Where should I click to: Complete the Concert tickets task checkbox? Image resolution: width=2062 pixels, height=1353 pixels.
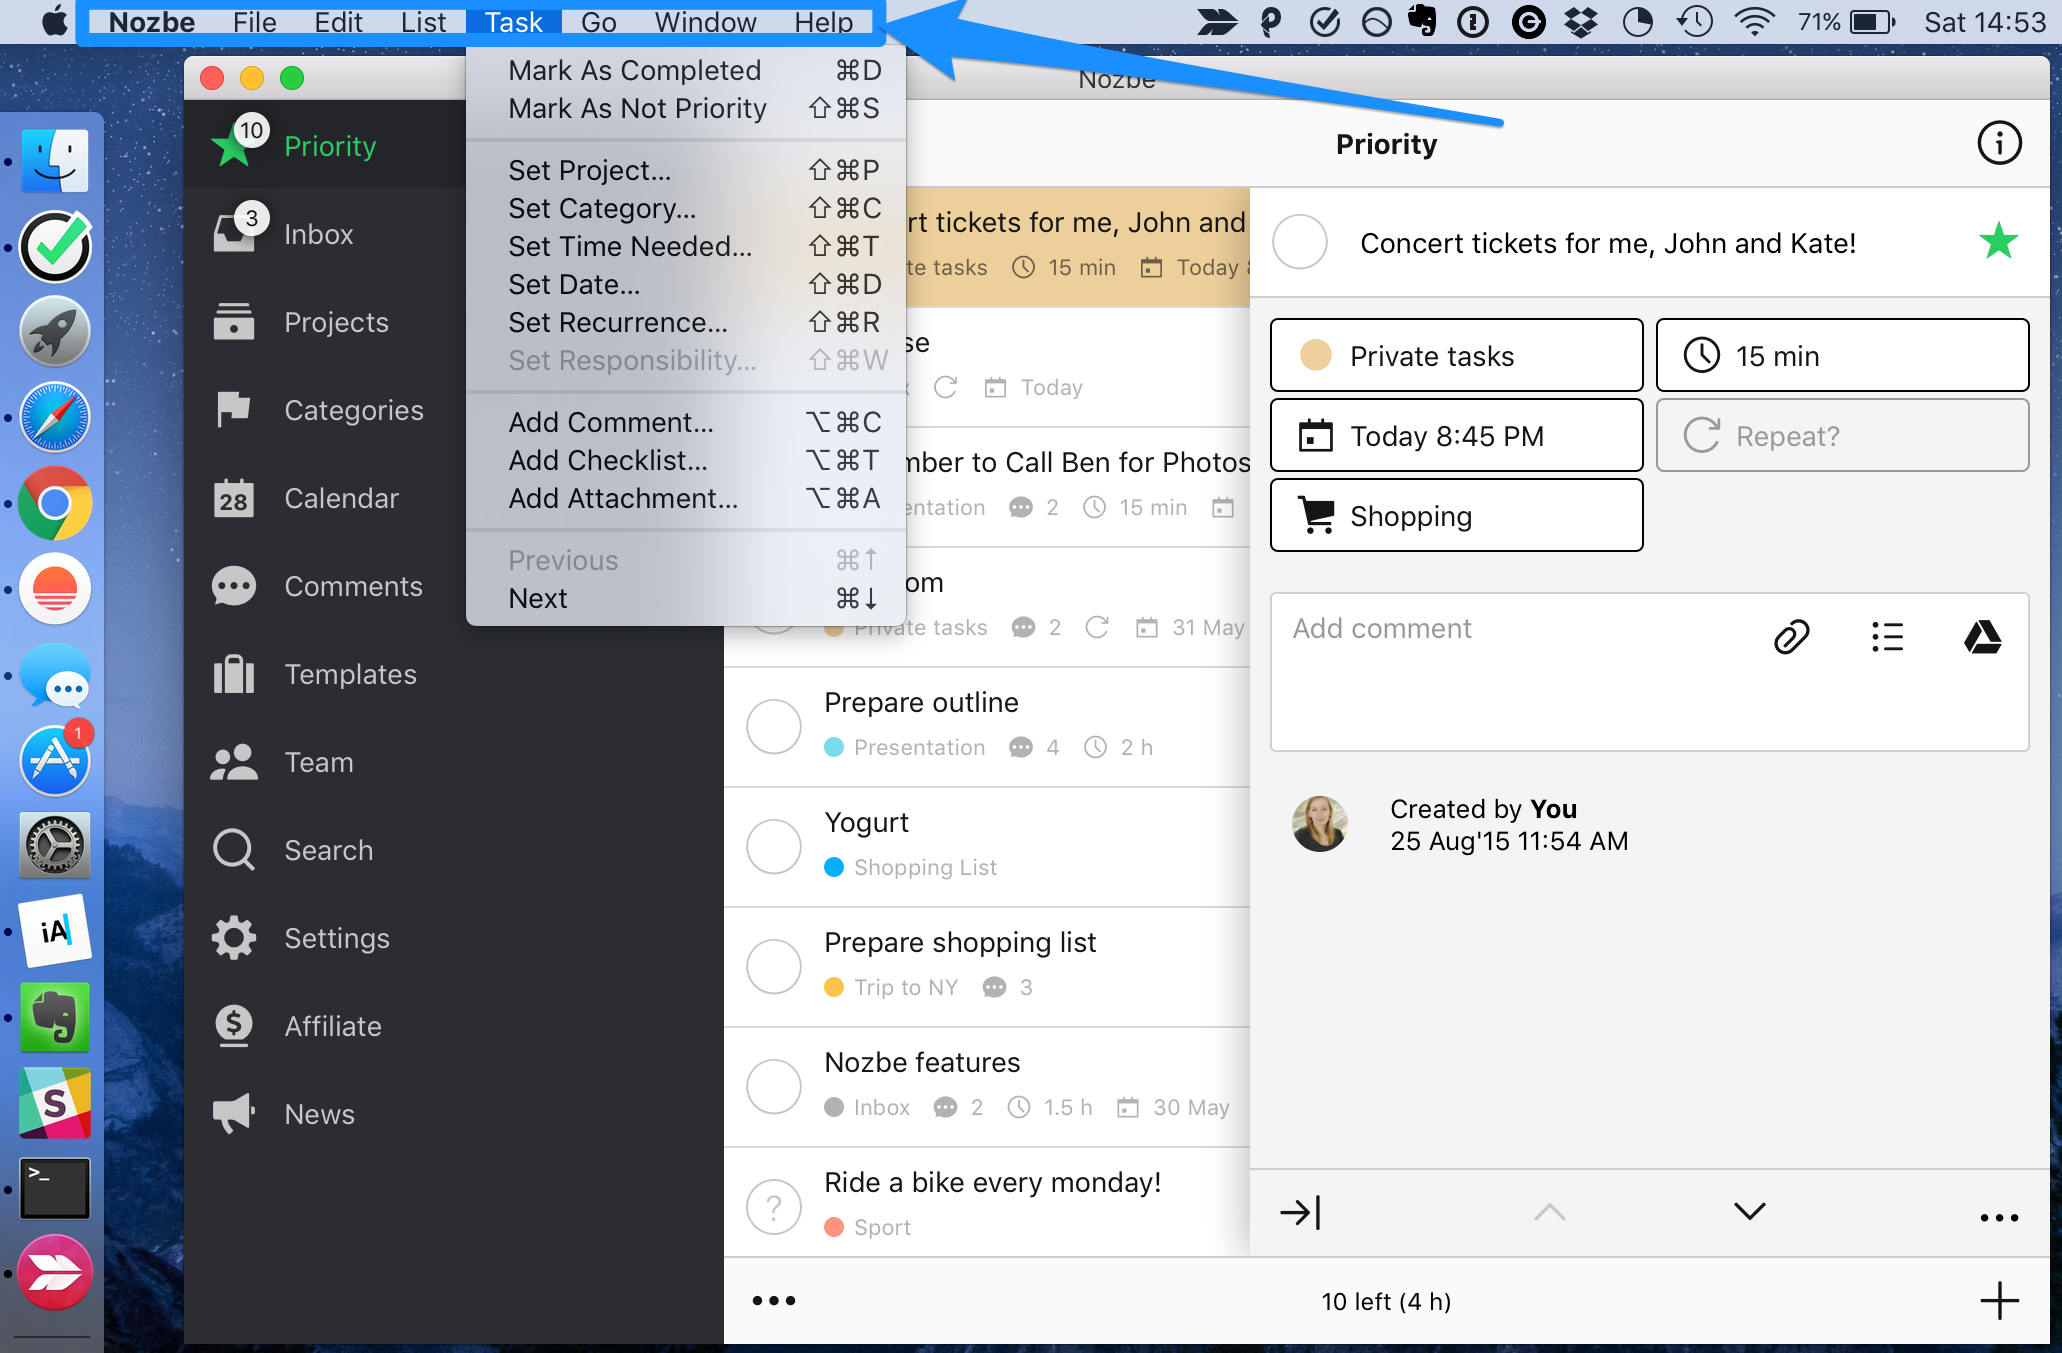pyautogui.click(x=1300, y=242)
